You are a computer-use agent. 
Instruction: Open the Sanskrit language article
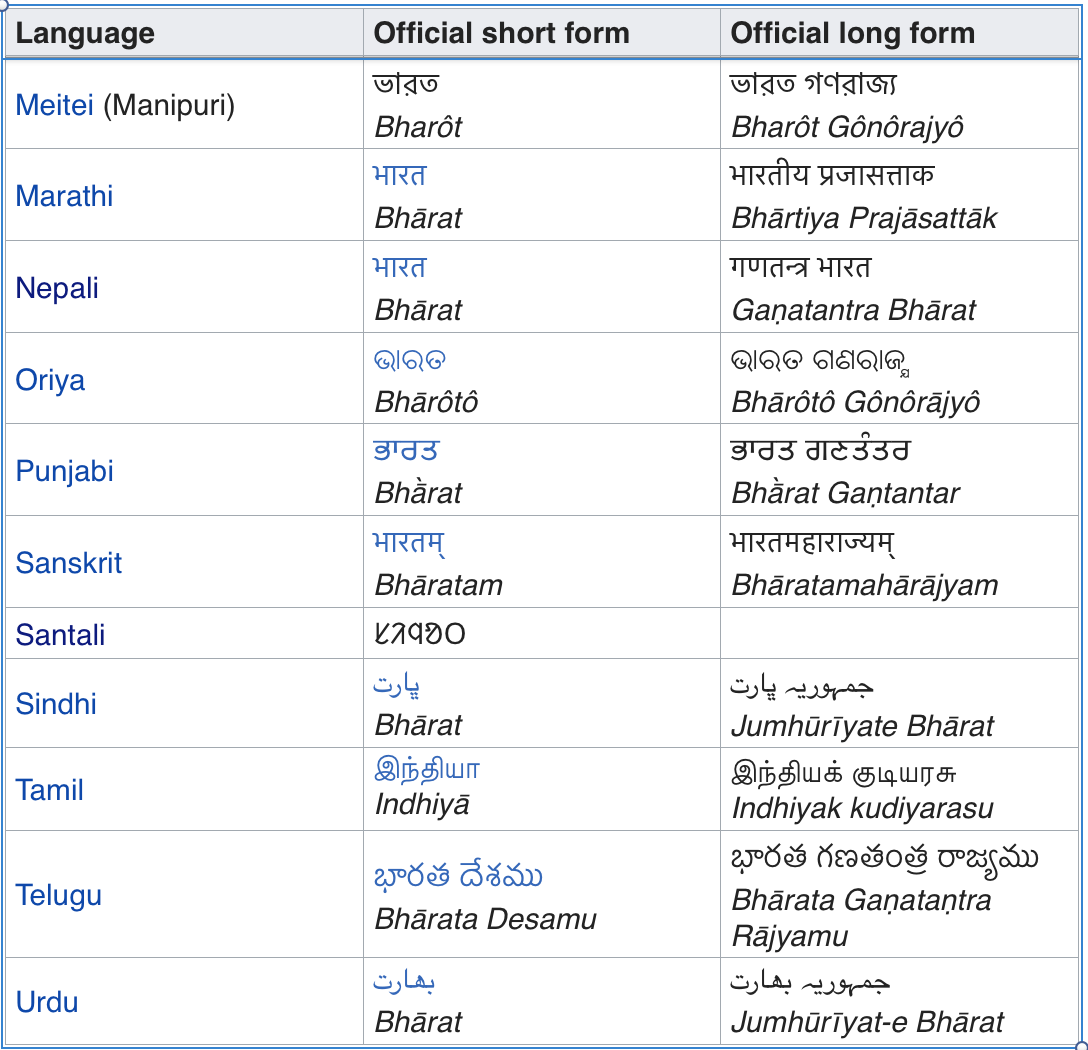point(68,563)
